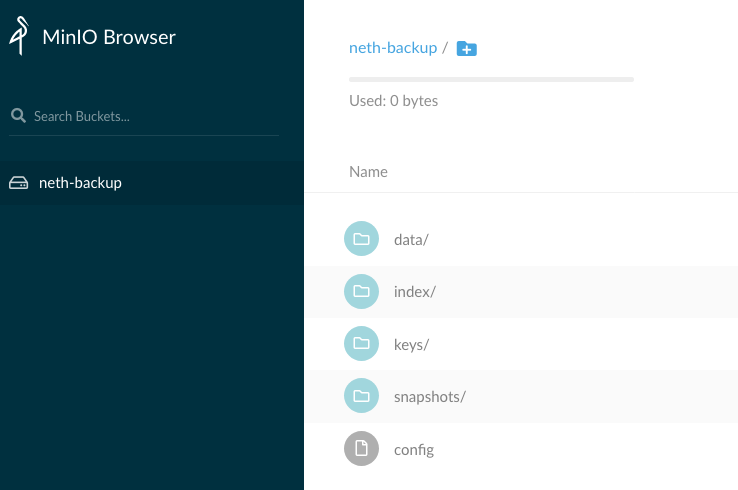Click the new folder plus icon
This screenshot has width=738, height=490.
tap(466, 48)
